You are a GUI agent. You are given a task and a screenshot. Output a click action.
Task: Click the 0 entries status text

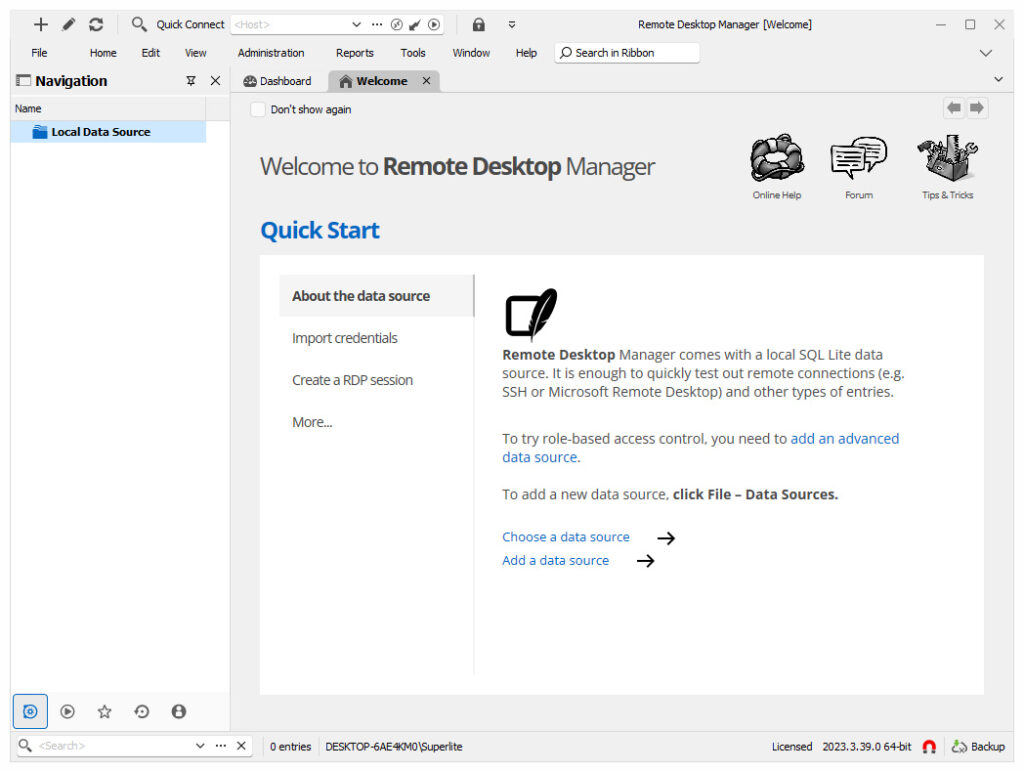click(x=291, y=747)
